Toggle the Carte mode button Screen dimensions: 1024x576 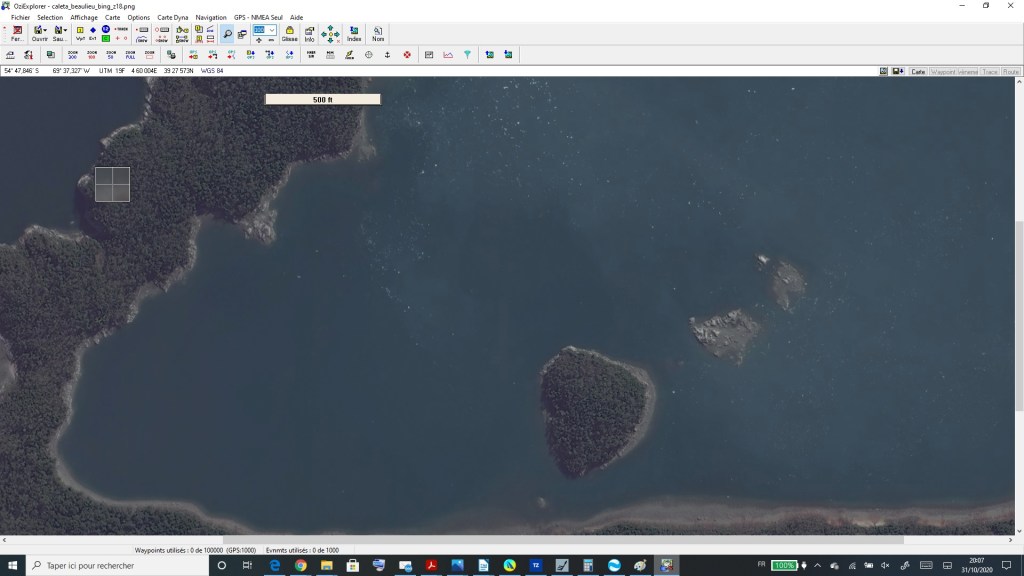click(x=917, y=72)
